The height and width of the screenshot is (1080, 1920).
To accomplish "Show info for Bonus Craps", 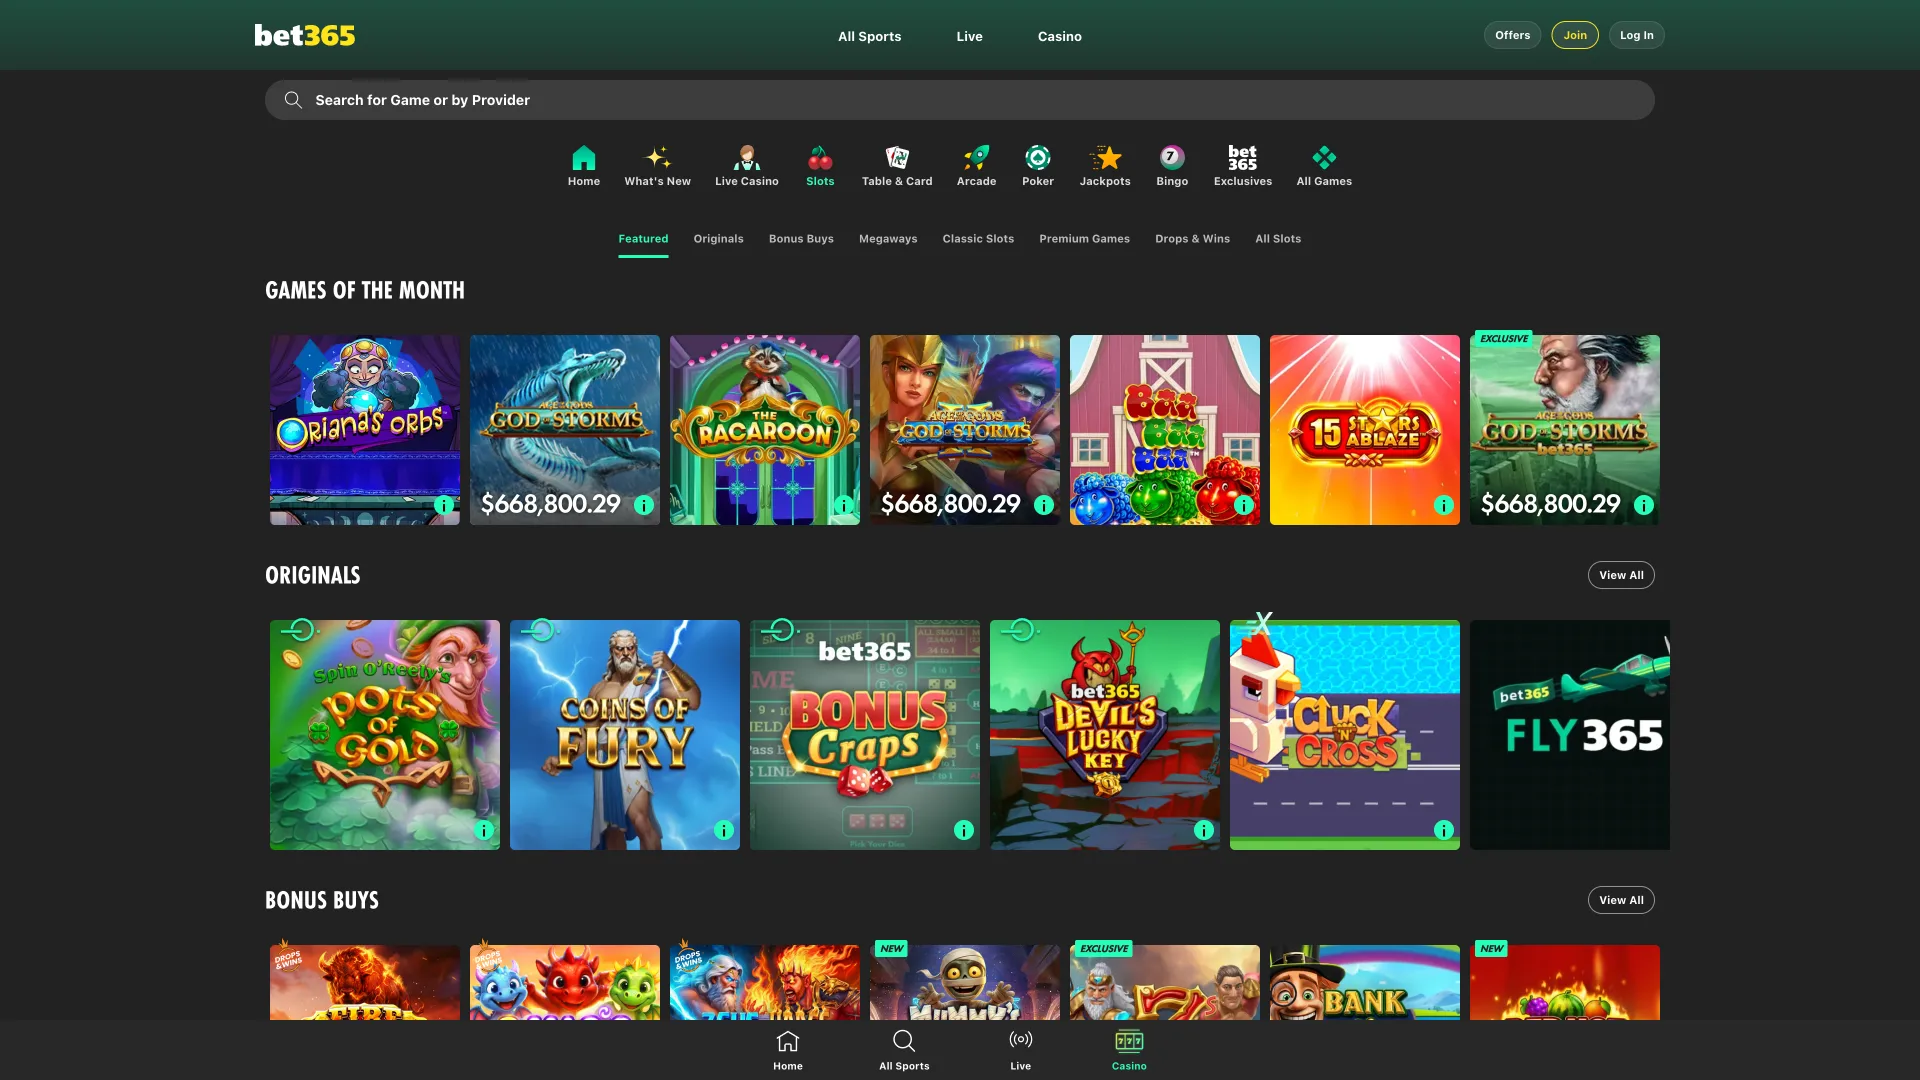I will 964,830.
